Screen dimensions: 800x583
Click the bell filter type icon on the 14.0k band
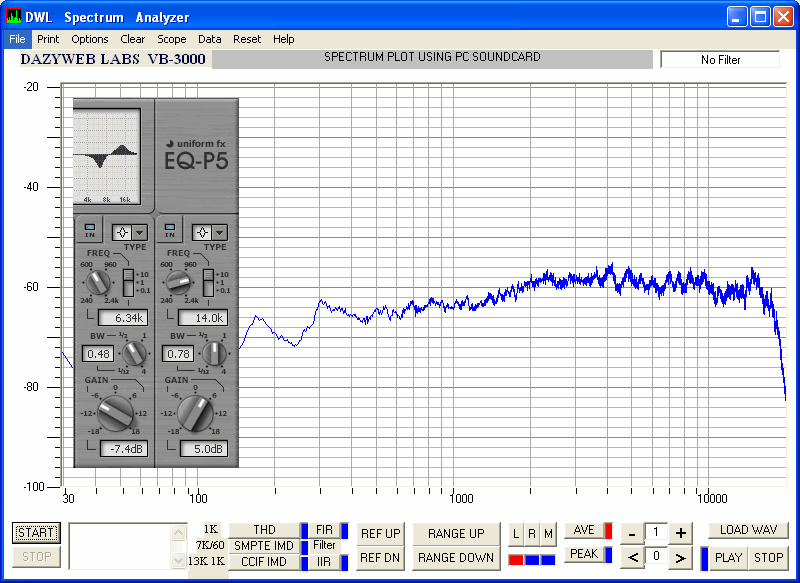tap(202, 233)
